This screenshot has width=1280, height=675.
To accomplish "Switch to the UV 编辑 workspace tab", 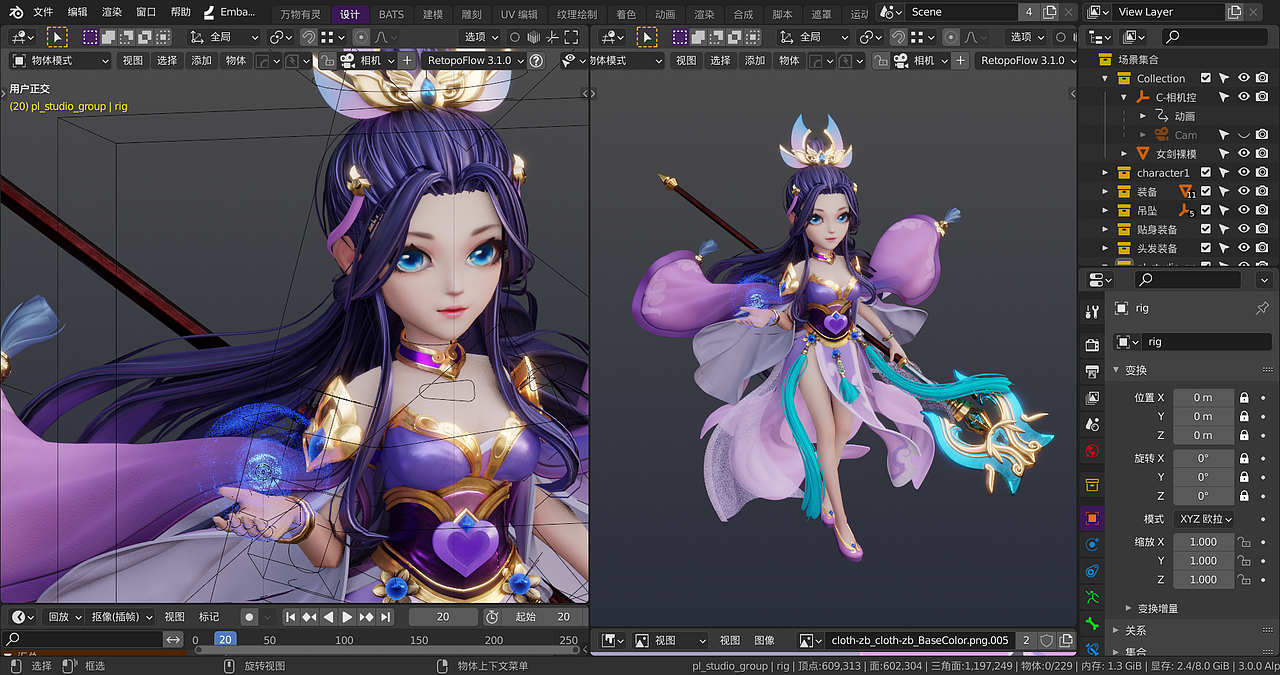I will coord(519,15).
